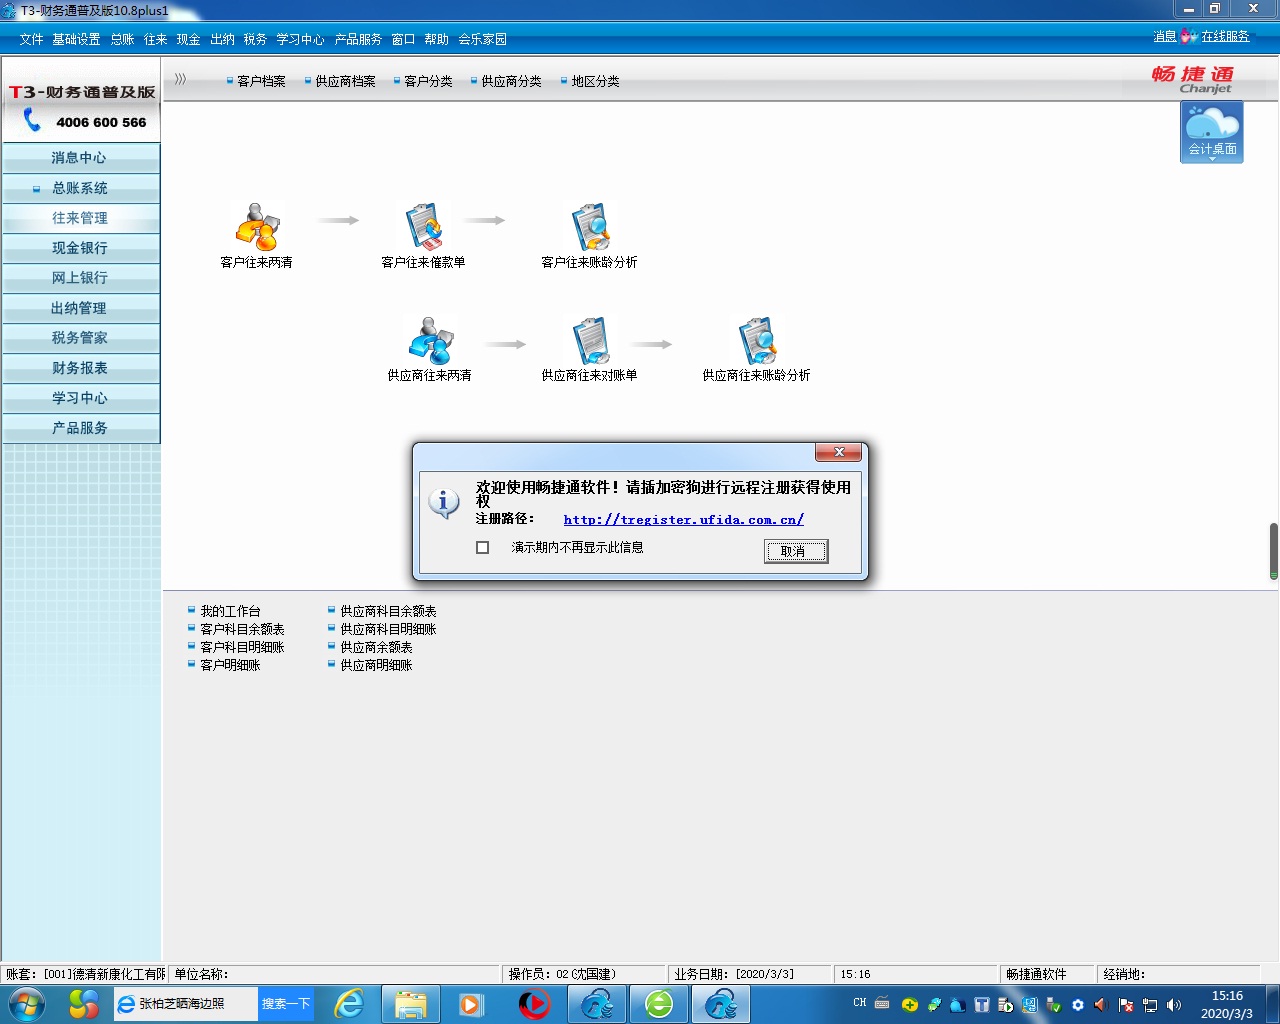Image resolution: width=1280 pixels, height=1024 pixels.
Task: Open 供应商分类 in toolbar
Action: coord(511,81)
